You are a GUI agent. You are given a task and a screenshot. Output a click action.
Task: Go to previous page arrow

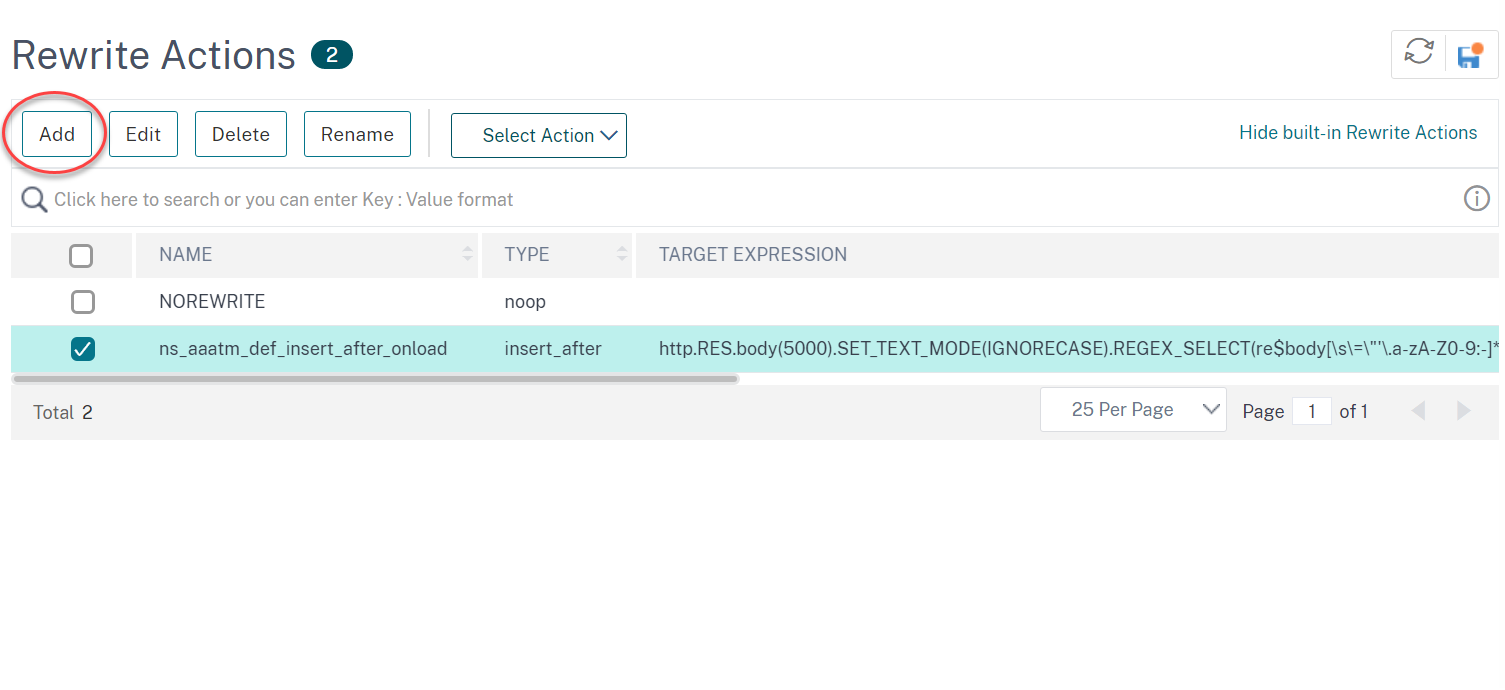[1418, 411]
